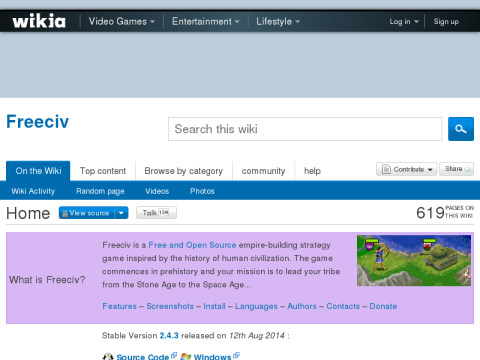The height and width of the screenshot is (360, 480).
Task: Click into the Search this wiki field
Action: tap(305, 129)
